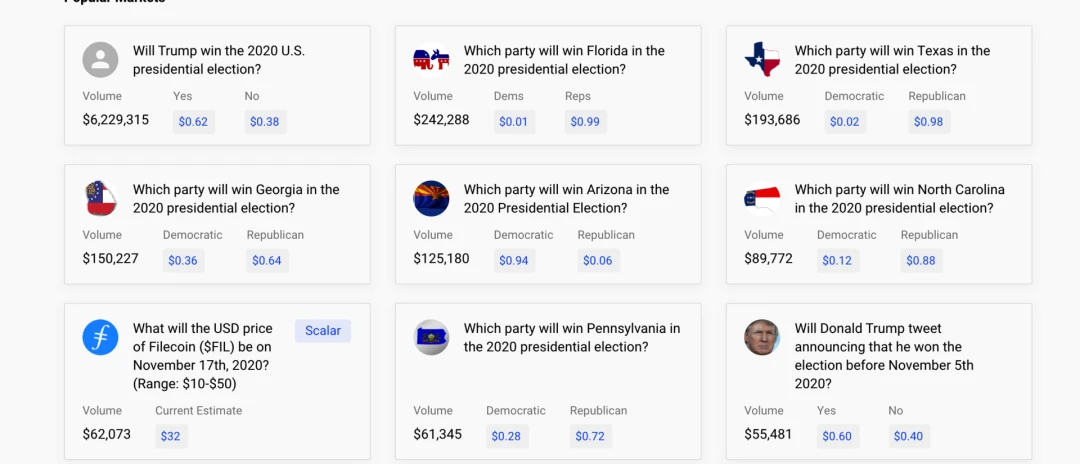Click the Texas flag state icon
The width and height of the screenshot is (1080, 464).
pos(762,59)
